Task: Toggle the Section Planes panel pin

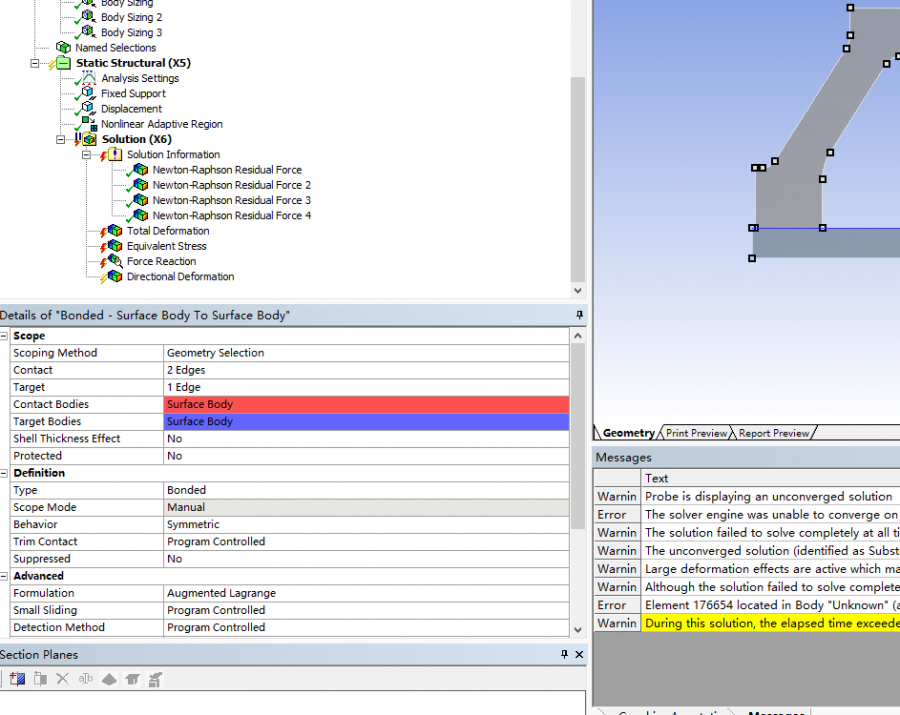Action: pyautogui.click(x=565, y=654)
